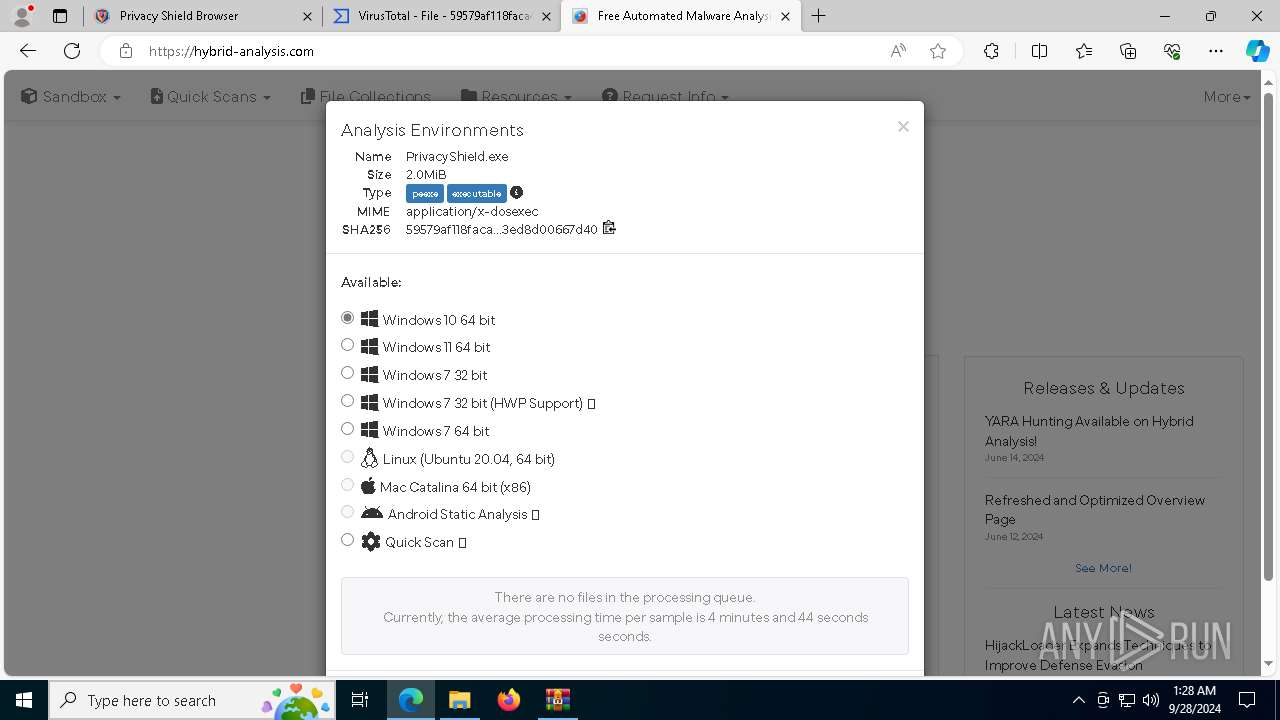Open File Explorer from taskbar
The image size is (1280, 720).
[x=459, y=700]
